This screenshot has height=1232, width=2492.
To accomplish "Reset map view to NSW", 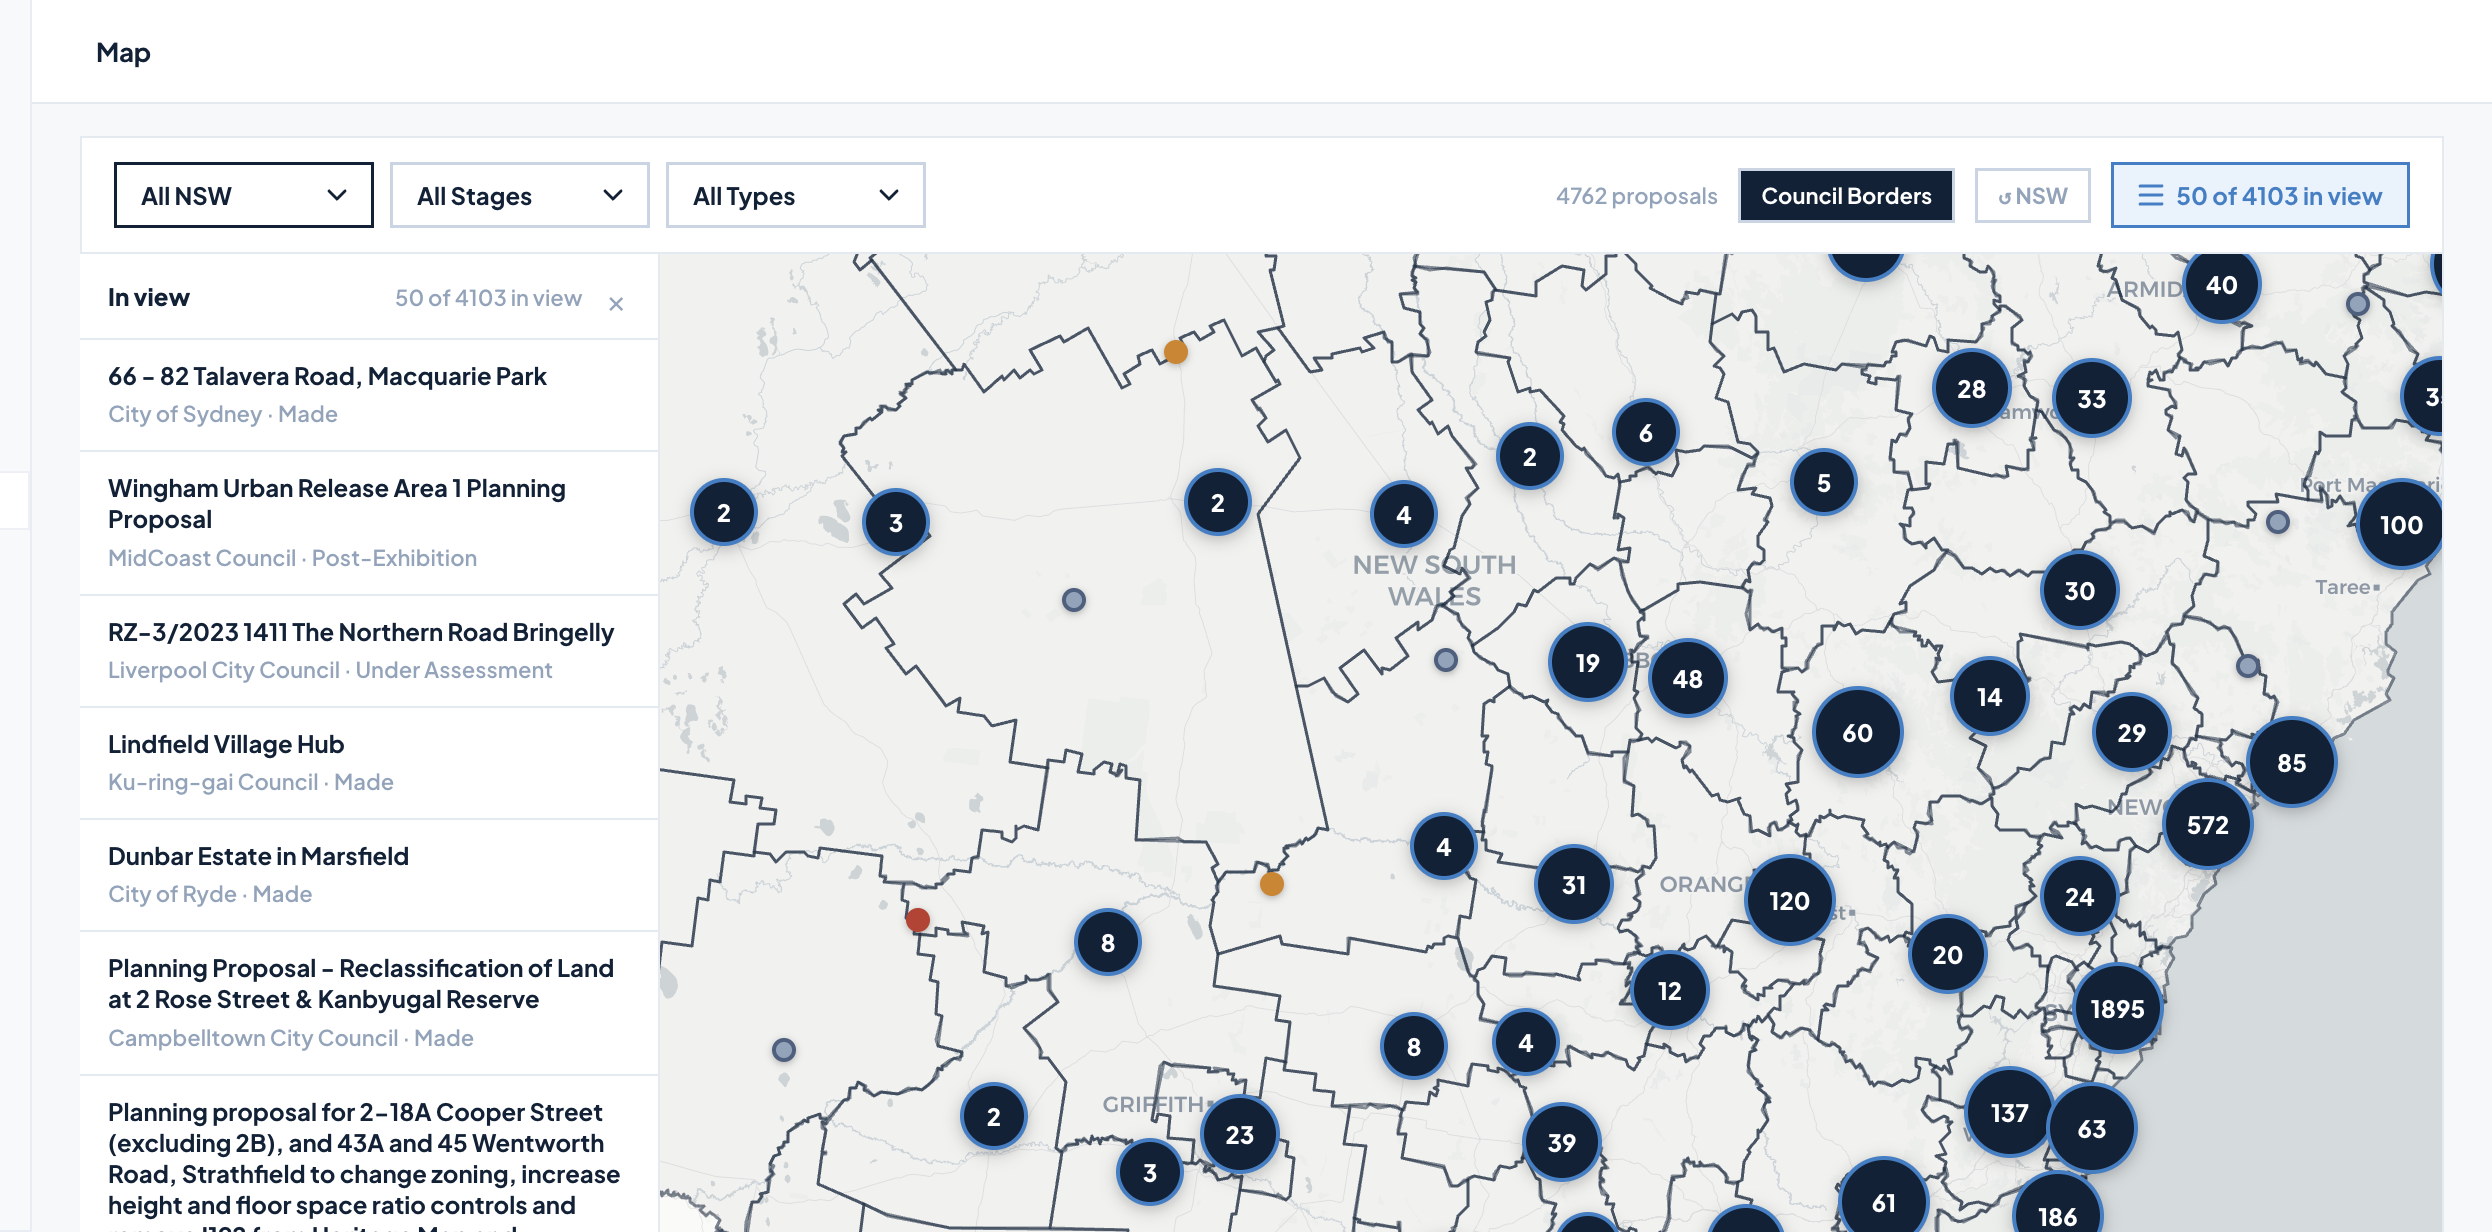I will [x=2032, y=196].
